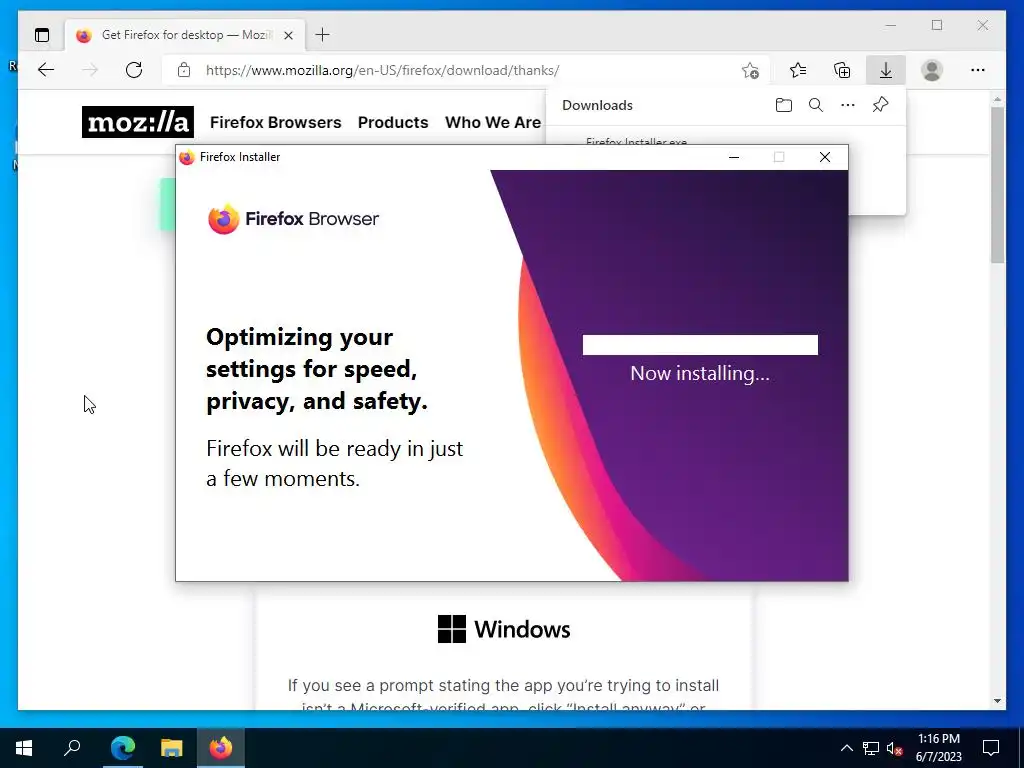This screenshot has width=1024, height=768.
Task: Close the Get Firefox for desktop tab
Action: (289, 35)
